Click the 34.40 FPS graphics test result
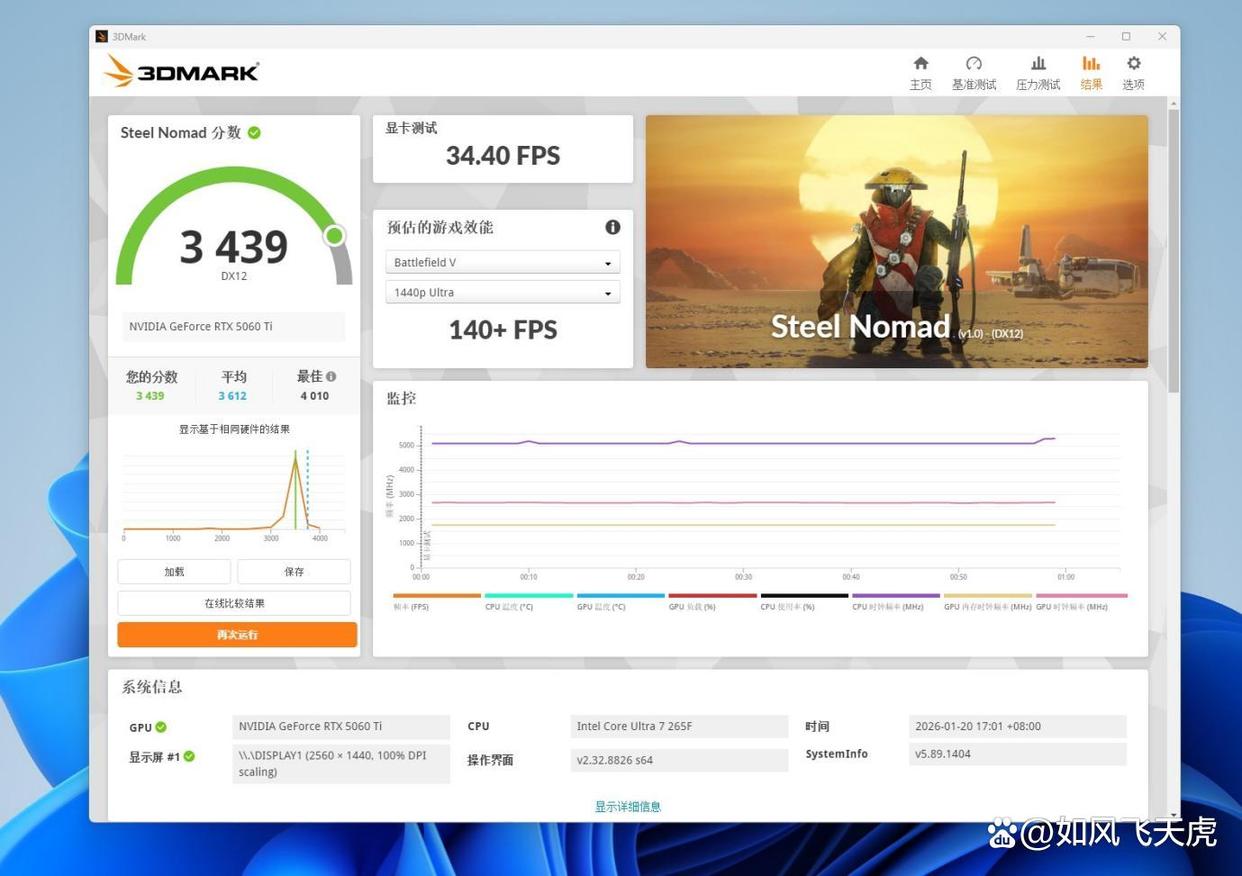The width and height of the screenshot is (1242, 876). point(503,155)
